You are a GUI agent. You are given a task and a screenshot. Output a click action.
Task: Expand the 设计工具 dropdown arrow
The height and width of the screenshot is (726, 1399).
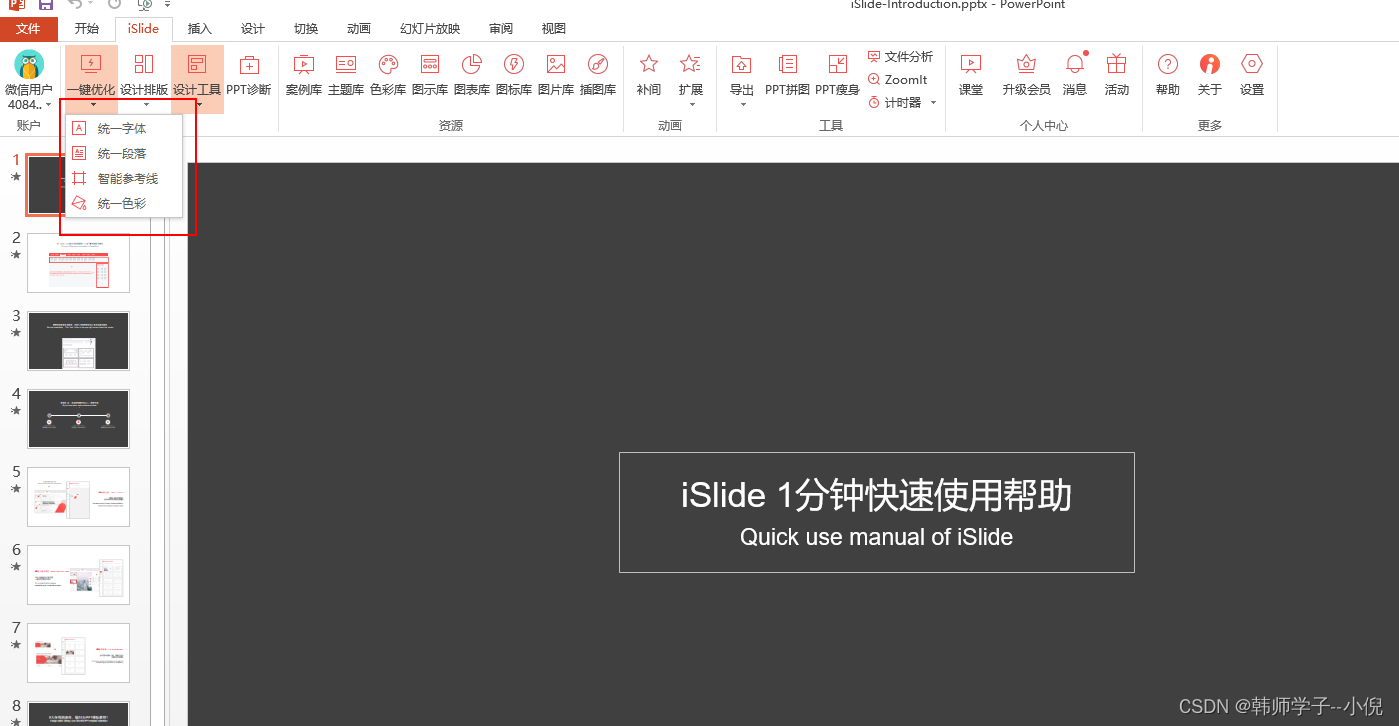point(198,105)
